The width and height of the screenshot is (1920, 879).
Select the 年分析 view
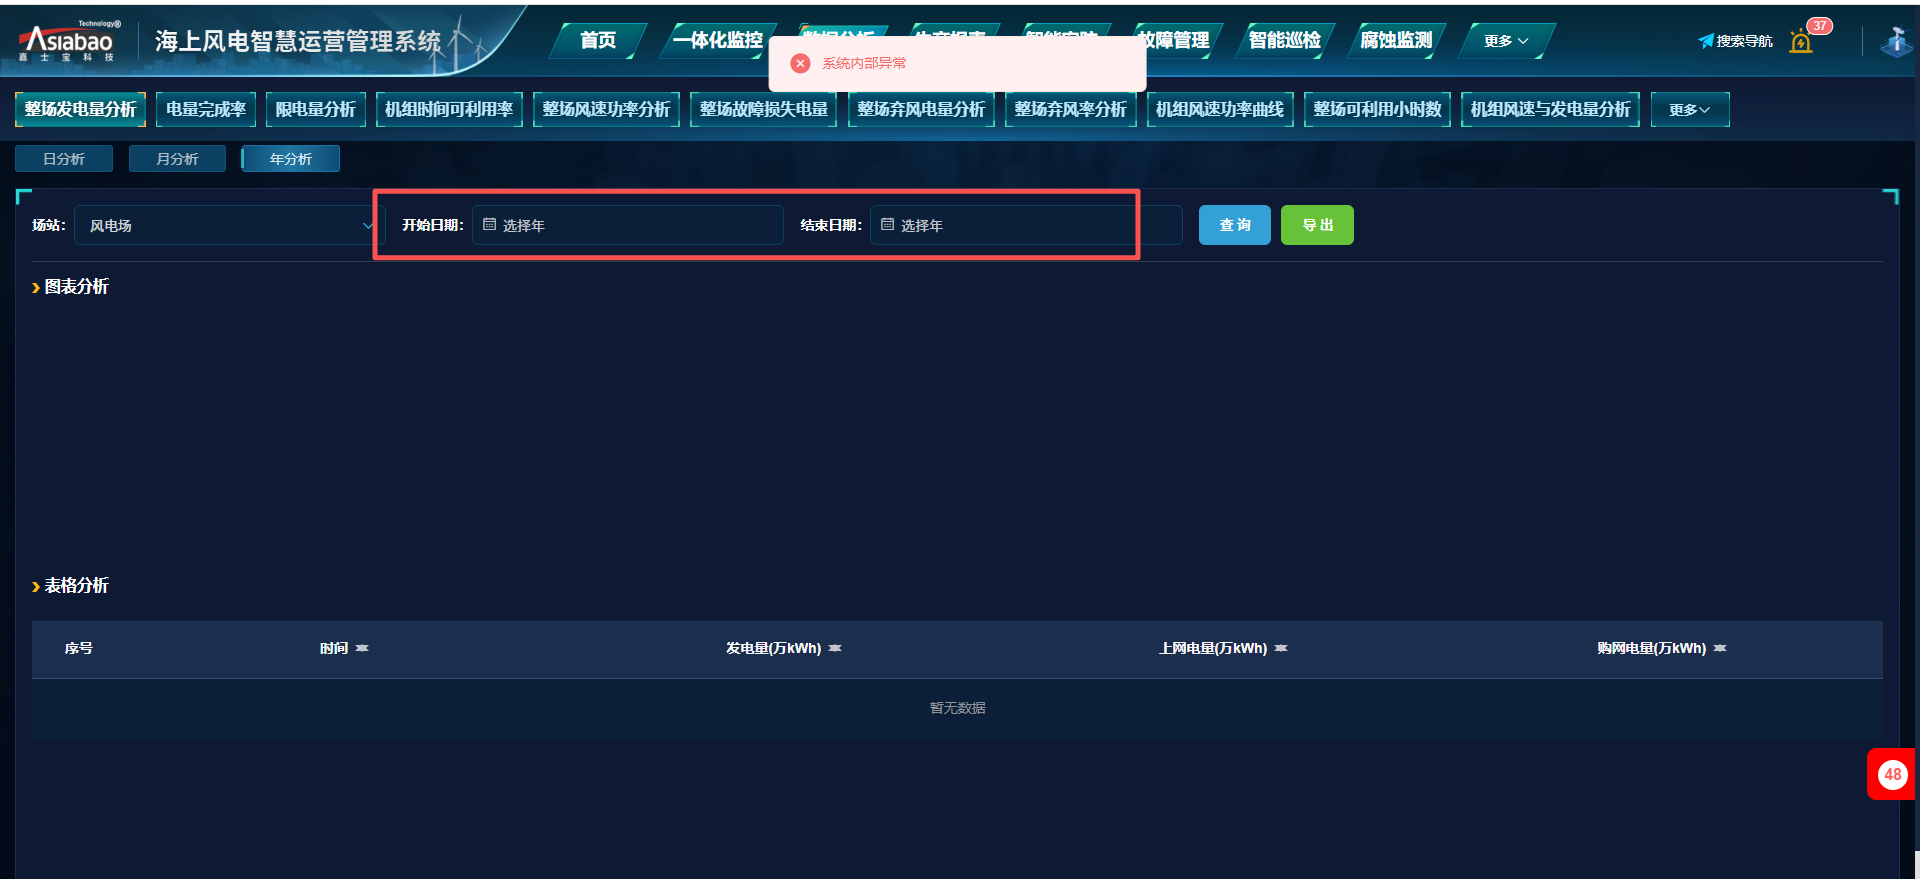coord(291,159)
